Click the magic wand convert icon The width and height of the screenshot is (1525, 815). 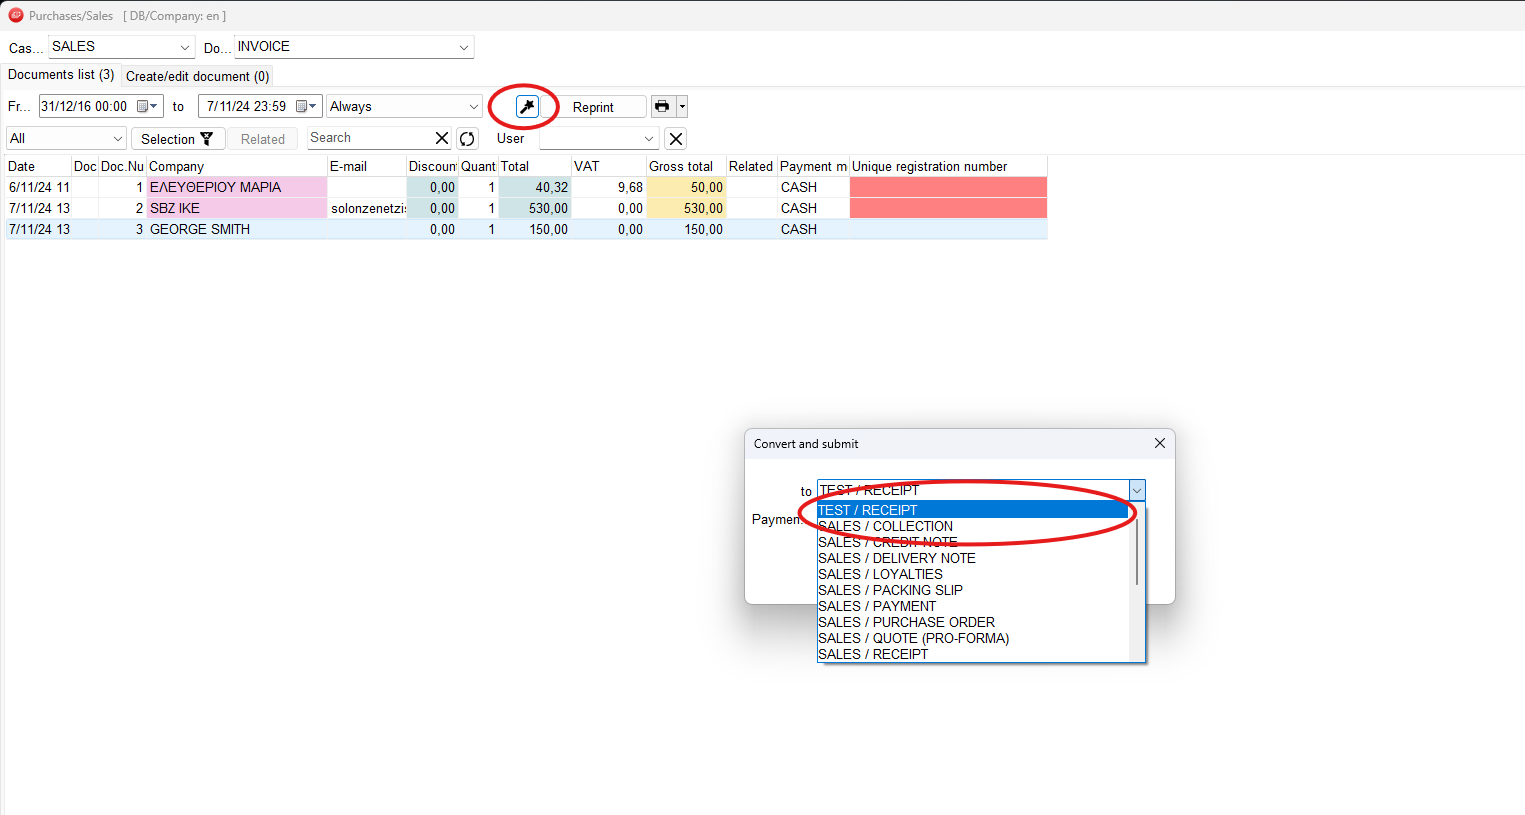click(x=527, y=107)
